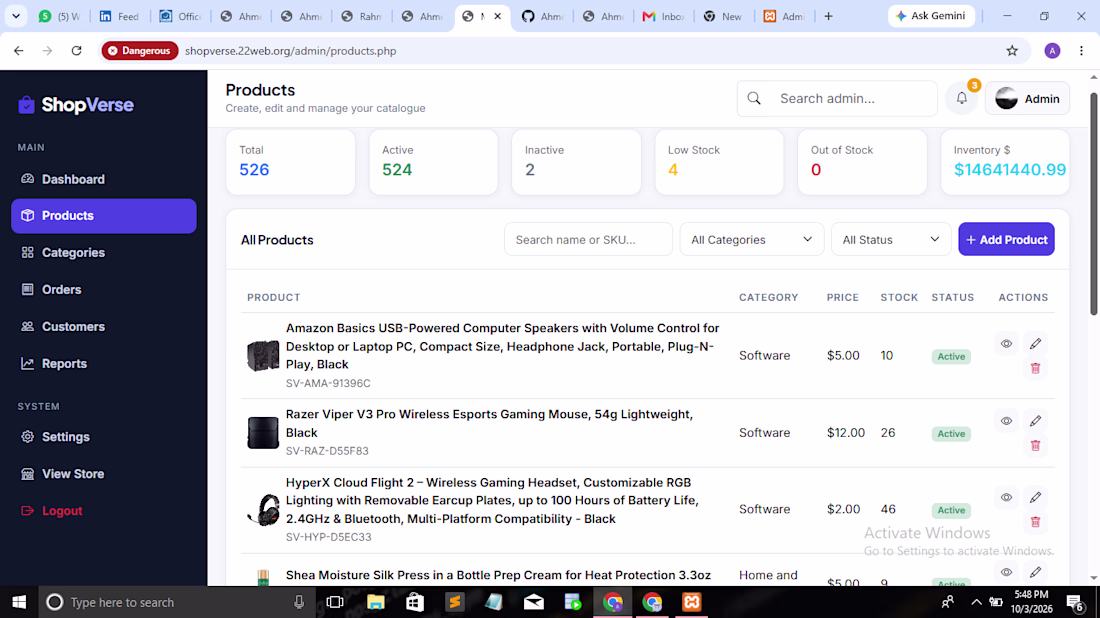Image resolution: width=1100 pixels, height=618 pixels.
Task: Delete the HyperX Cloud Flight 2 product
Action: tap(1035, 522)
